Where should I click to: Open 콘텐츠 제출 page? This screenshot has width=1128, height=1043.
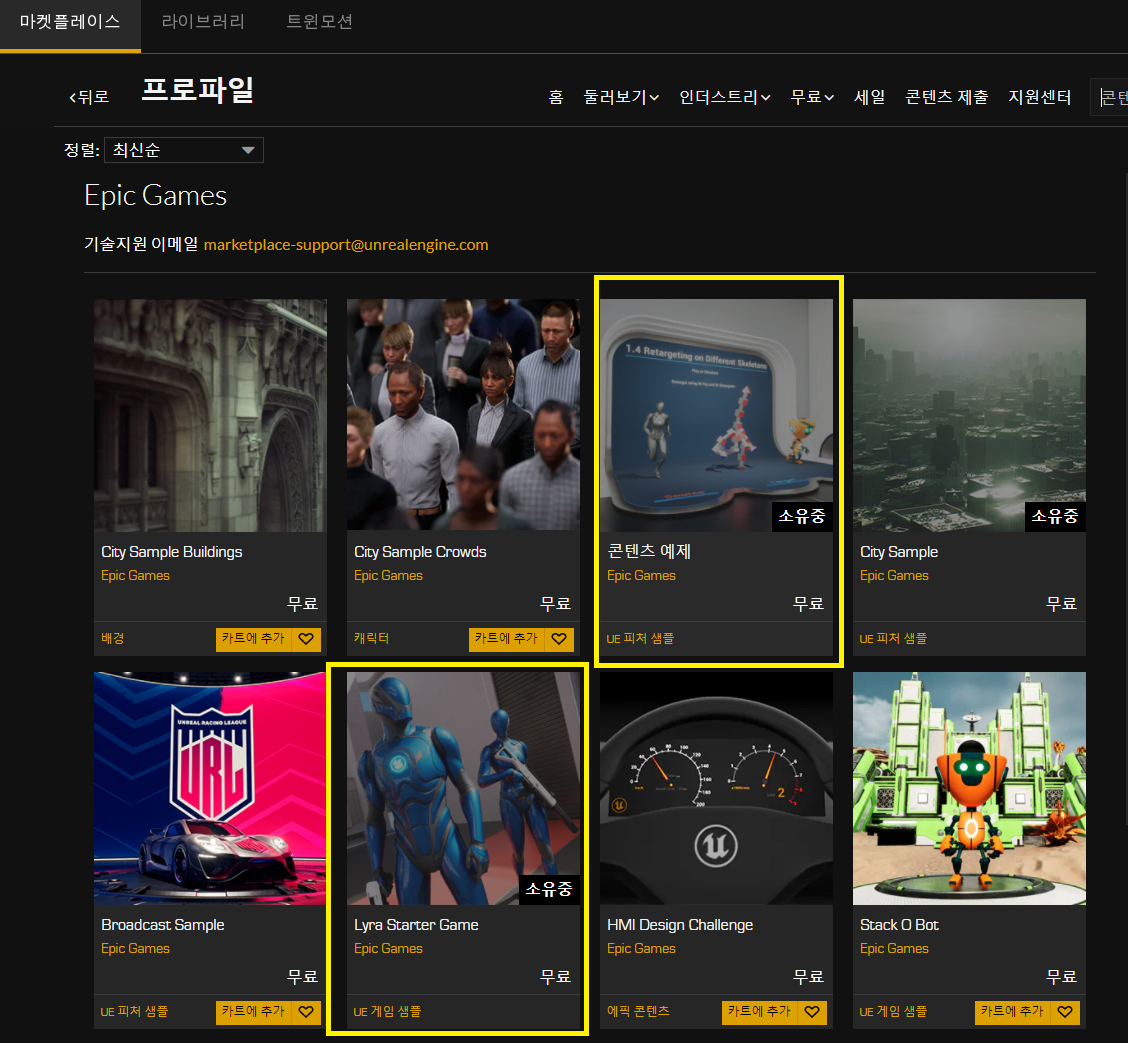tap(946, 97)
